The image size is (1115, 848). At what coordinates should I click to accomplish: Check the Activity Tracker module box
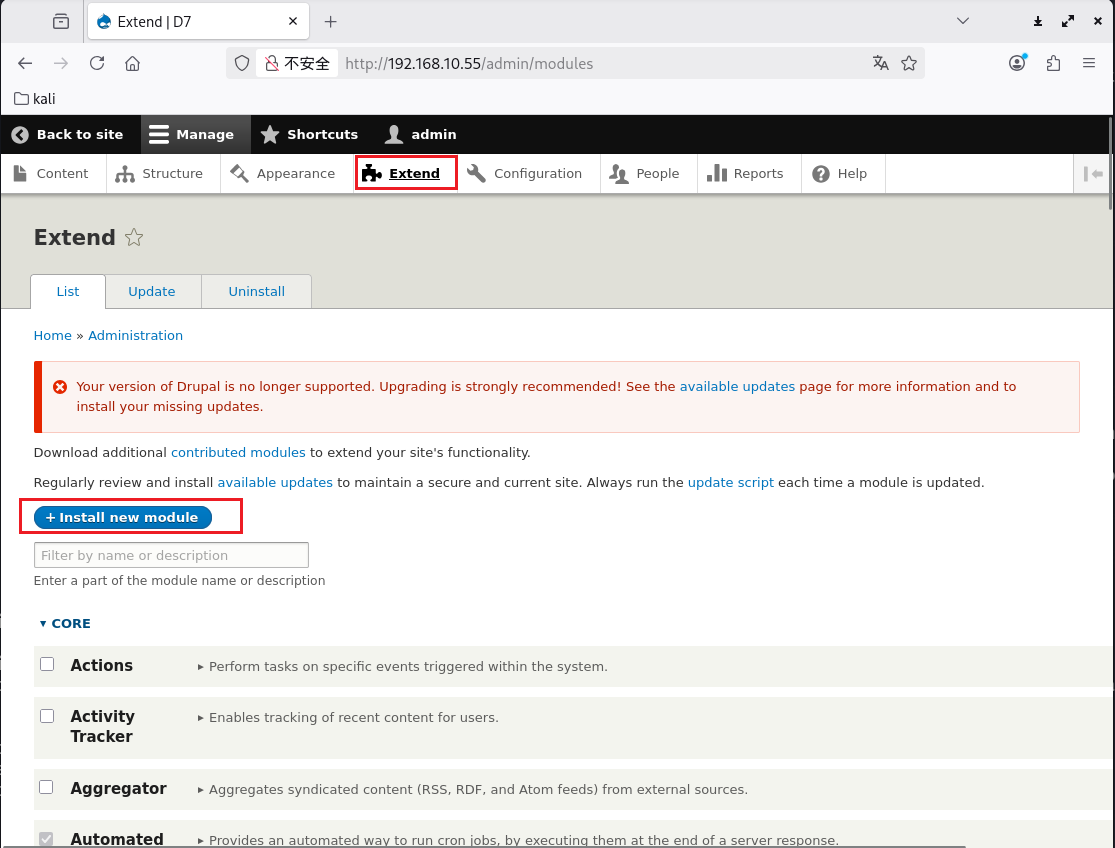(47, 716)
